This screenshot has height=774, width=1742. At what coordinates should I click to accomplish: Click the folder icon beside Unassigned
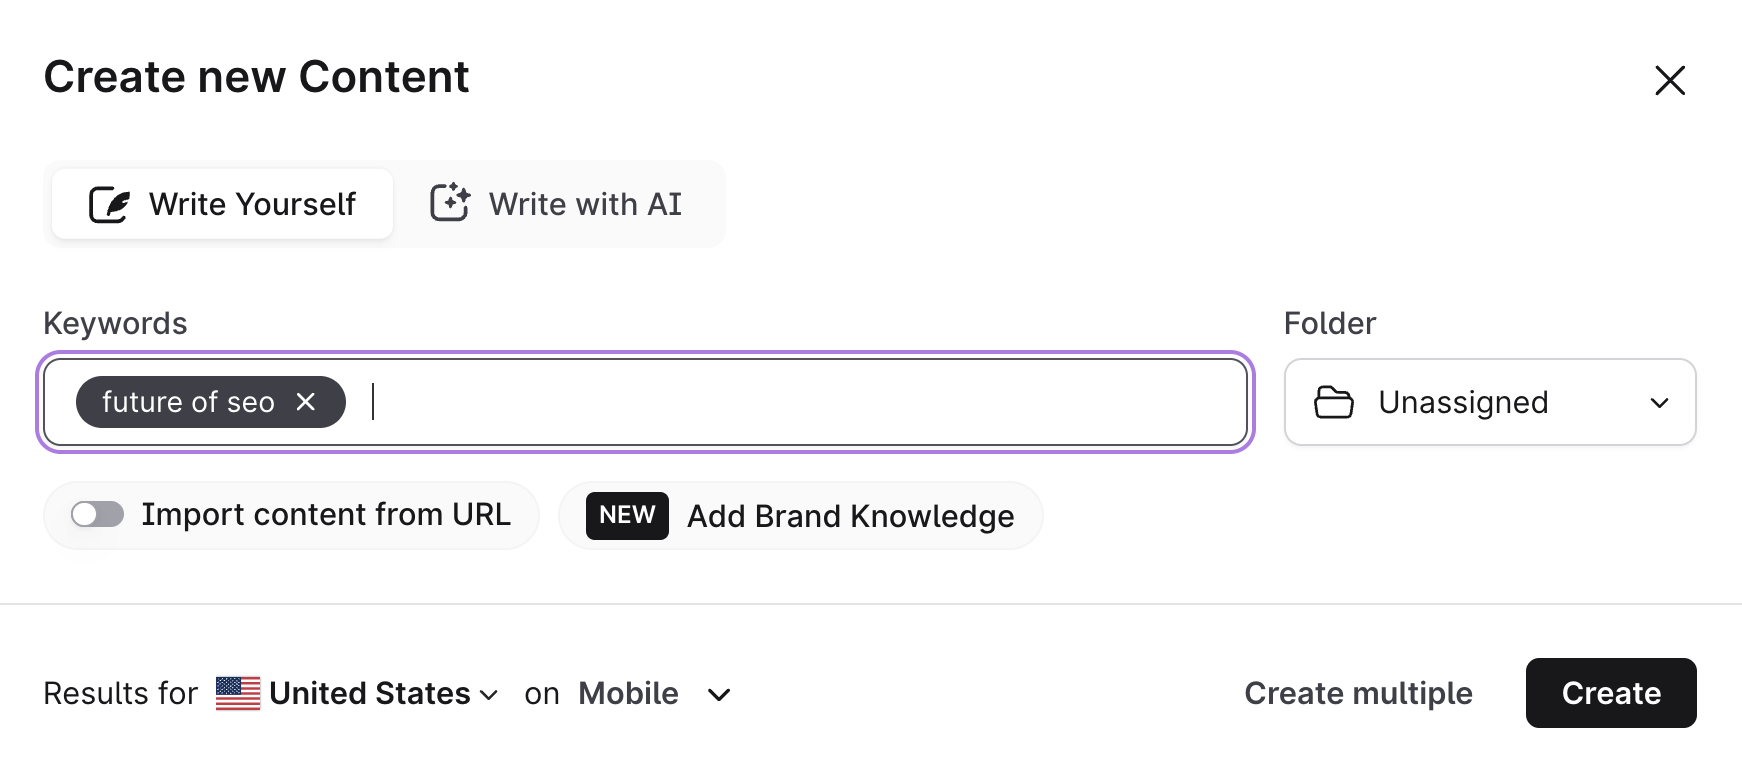coord(1334,402)
